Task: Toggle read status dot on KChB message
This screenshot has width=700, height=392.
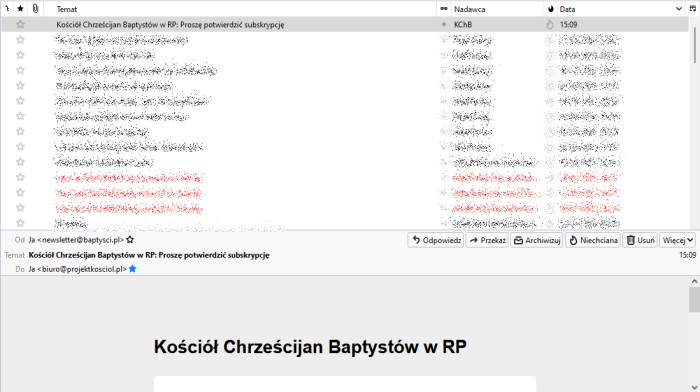Action: [x=444, y=25]
